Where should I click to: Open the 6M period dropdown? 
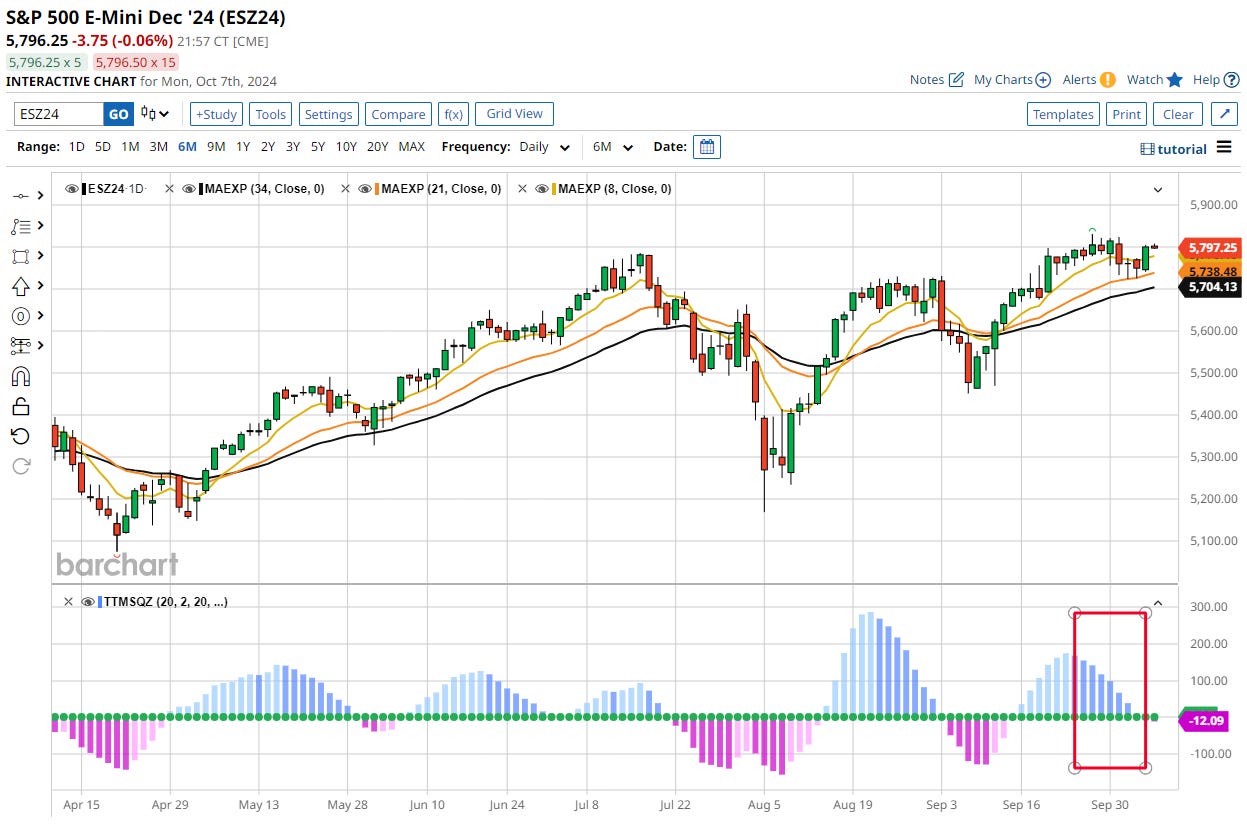point(613,147)
